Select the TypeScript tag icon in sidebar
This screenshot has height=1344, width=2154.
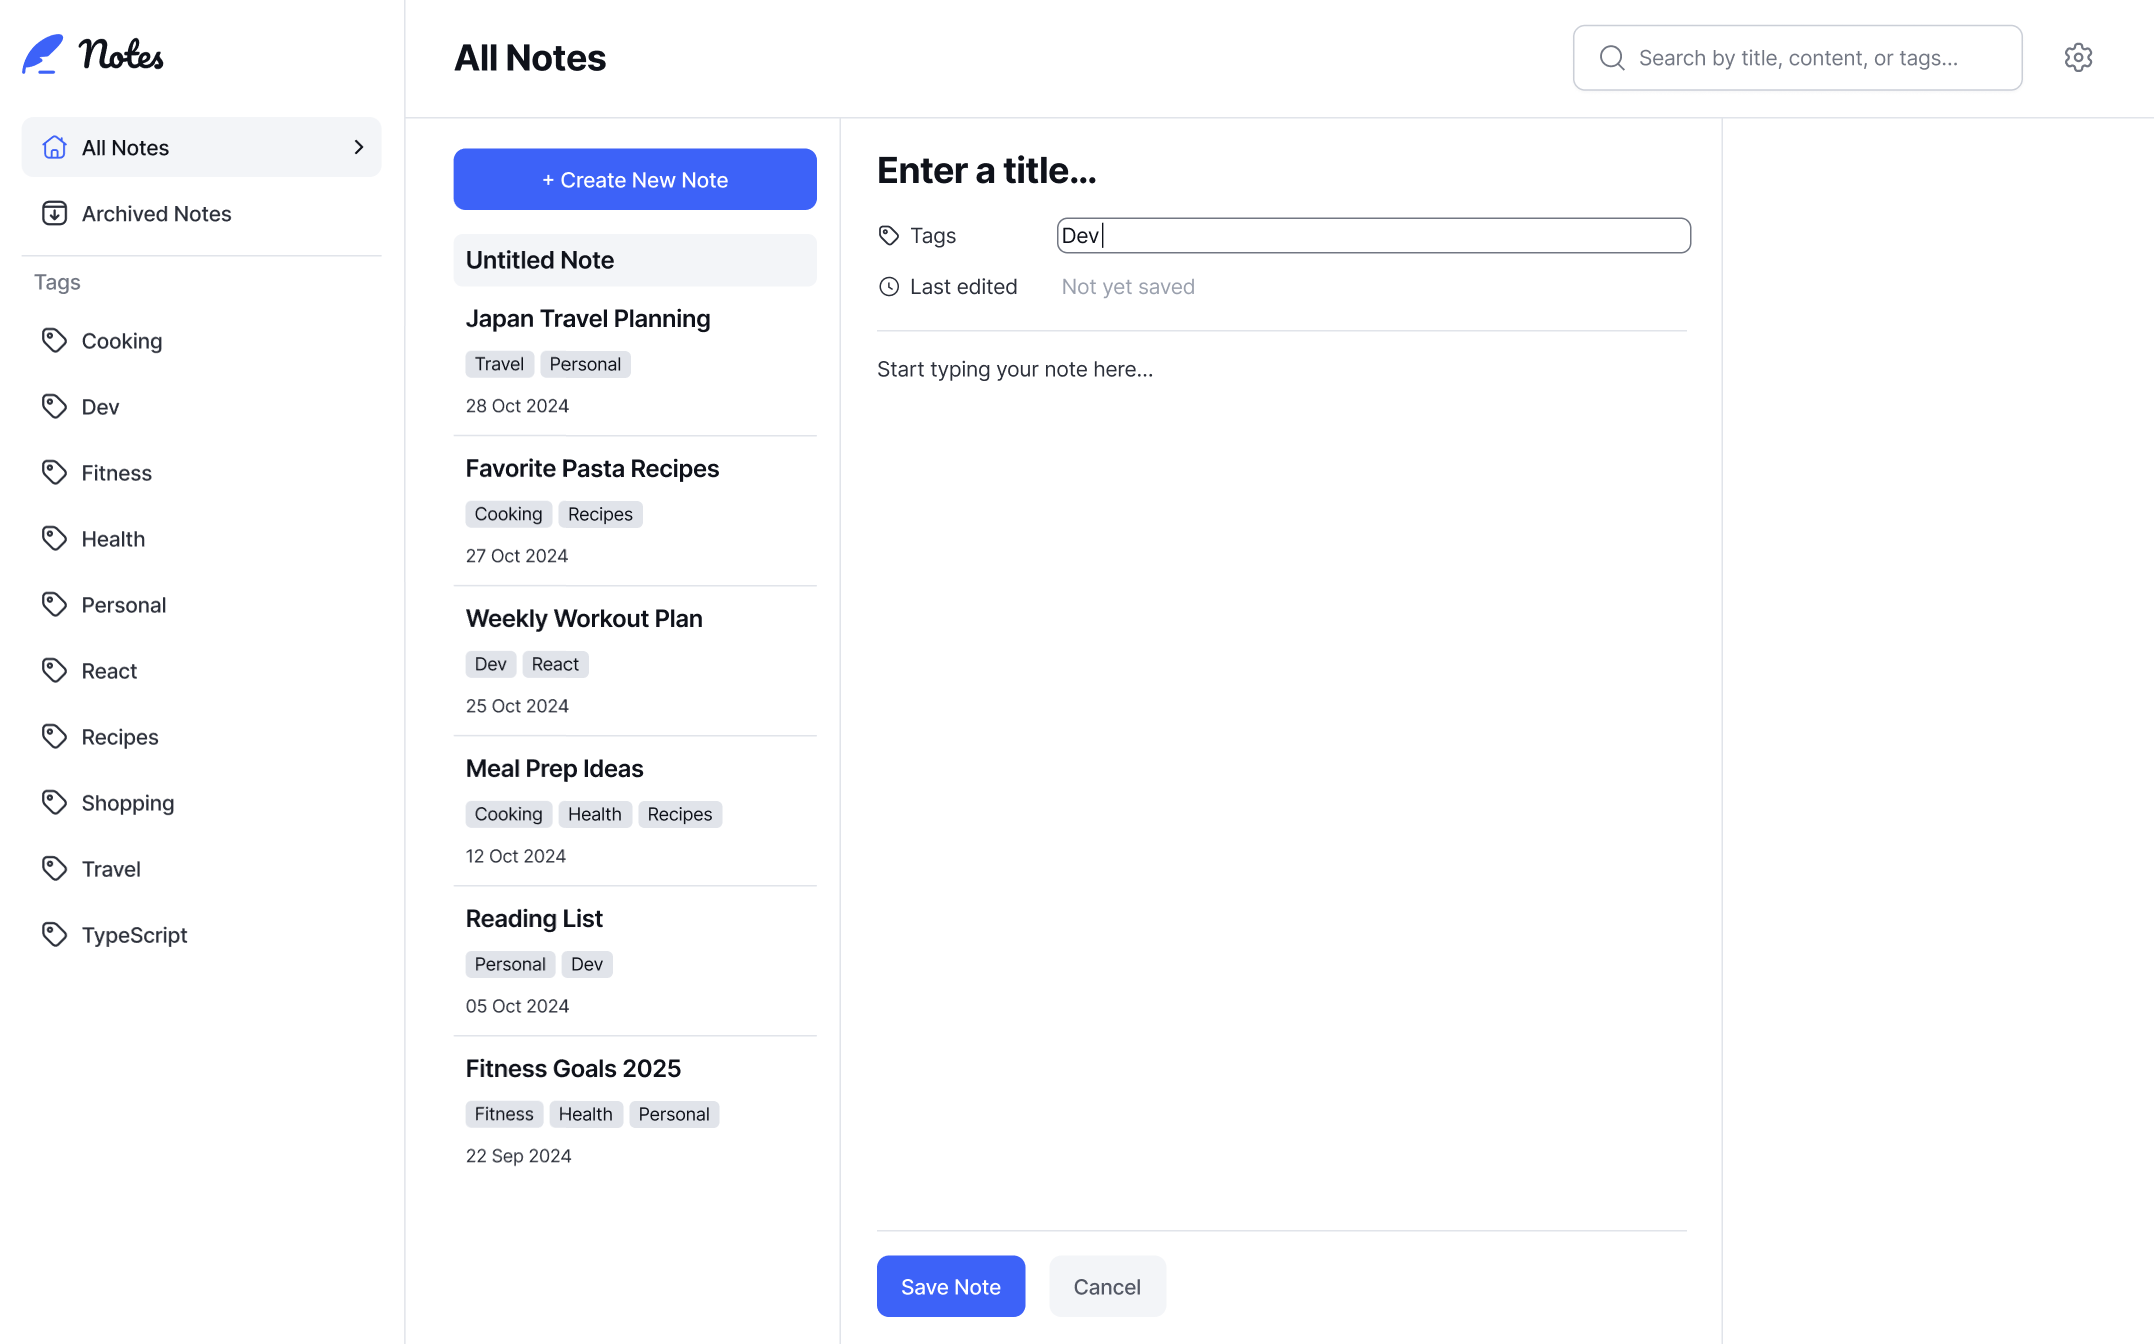[x=54, y=935]
